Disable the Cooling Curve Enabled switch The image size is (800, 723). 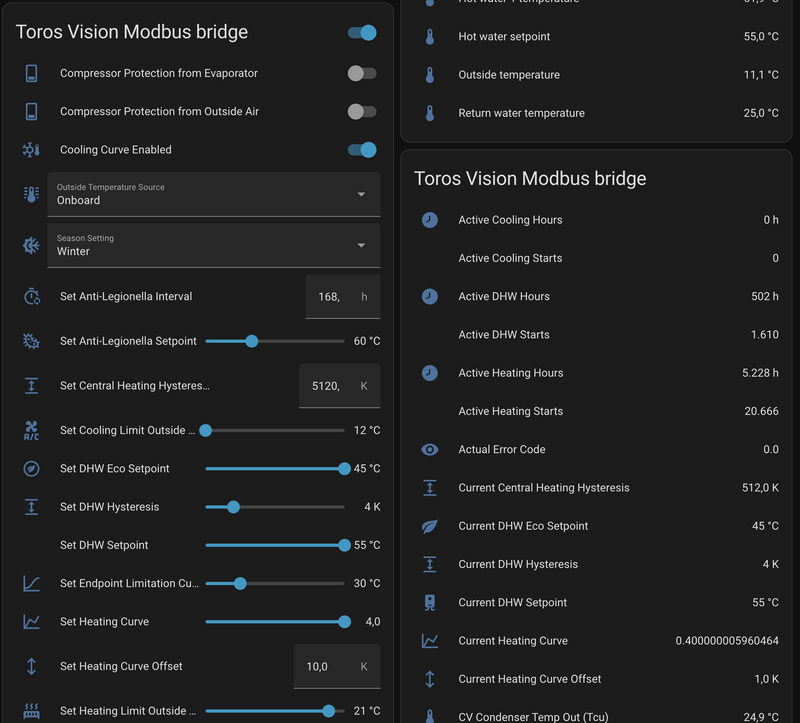pyautogui.click(x=362, y=150)
